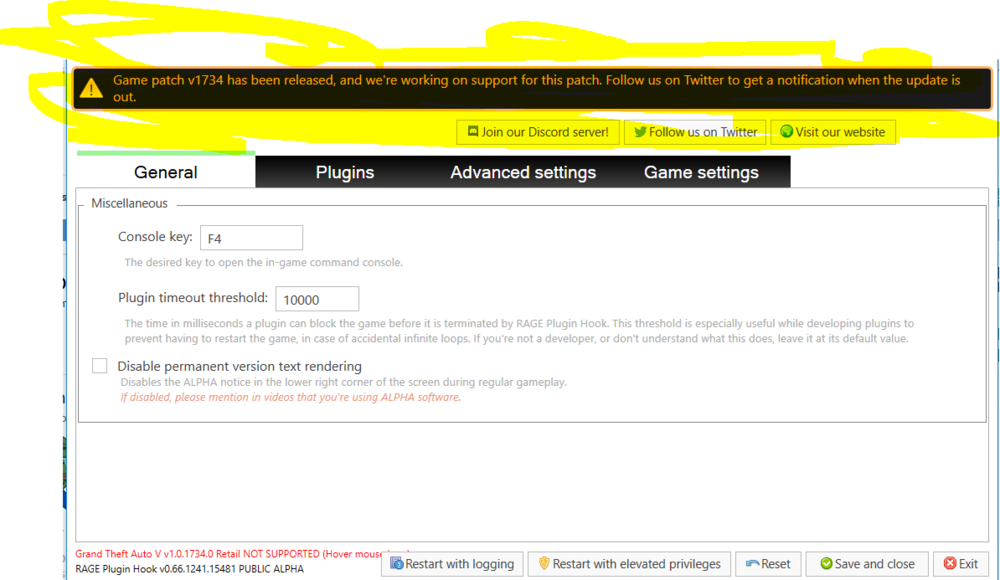Click the Miscellaneous group label
Screen dimensions: 1000x580
point(129,203)
